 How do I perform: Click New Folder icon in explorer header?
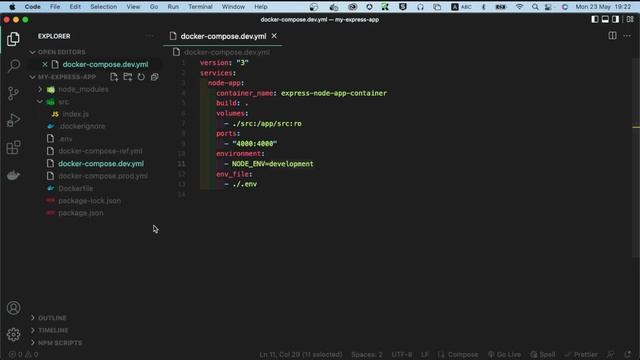pyautogui.click(x=128, y=77)
